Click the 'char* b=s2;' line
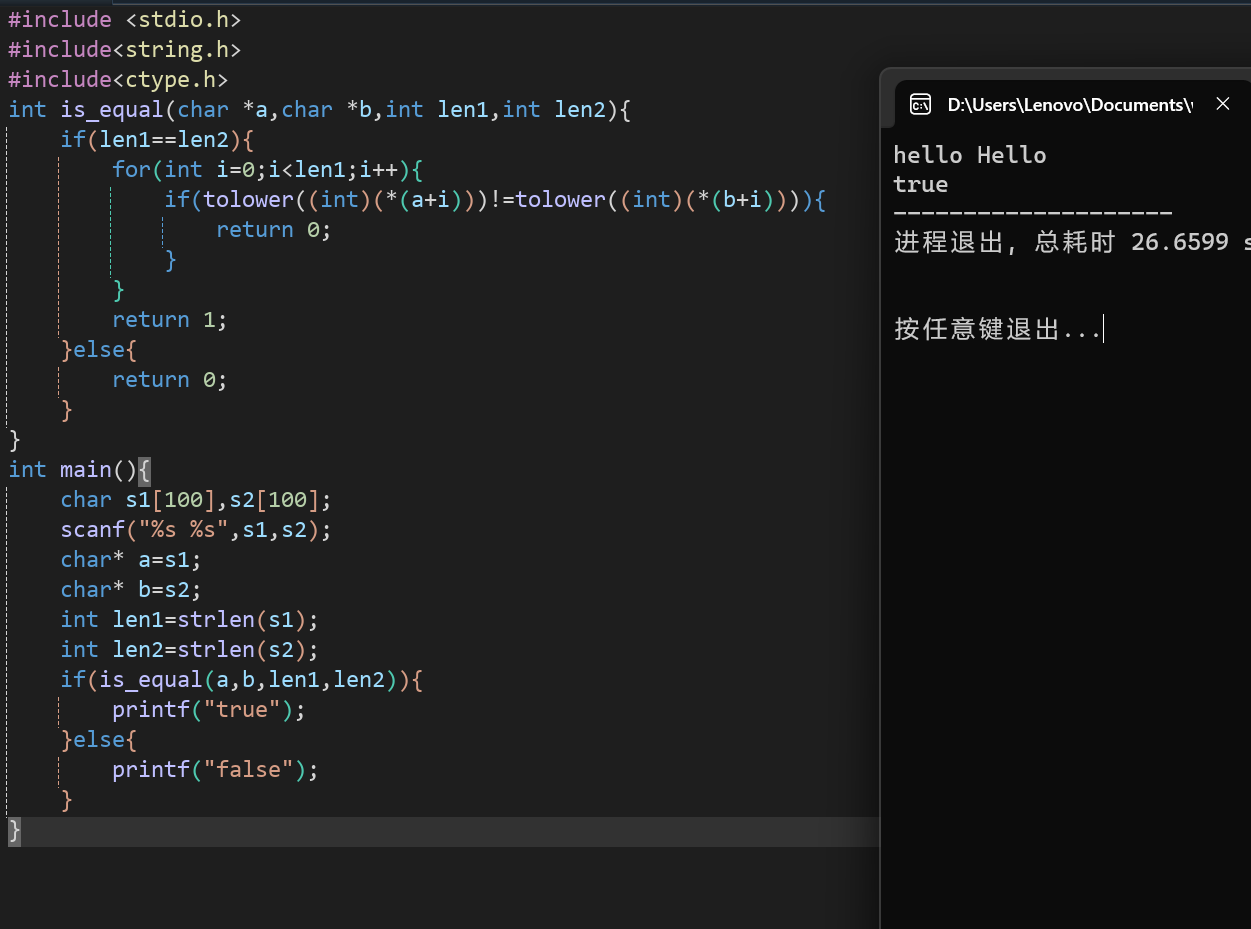 131,589
